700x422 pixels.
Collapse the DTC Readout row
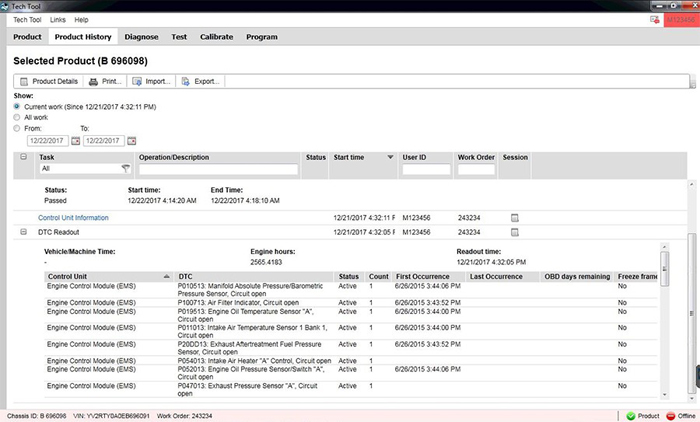(x=24, y=232)
